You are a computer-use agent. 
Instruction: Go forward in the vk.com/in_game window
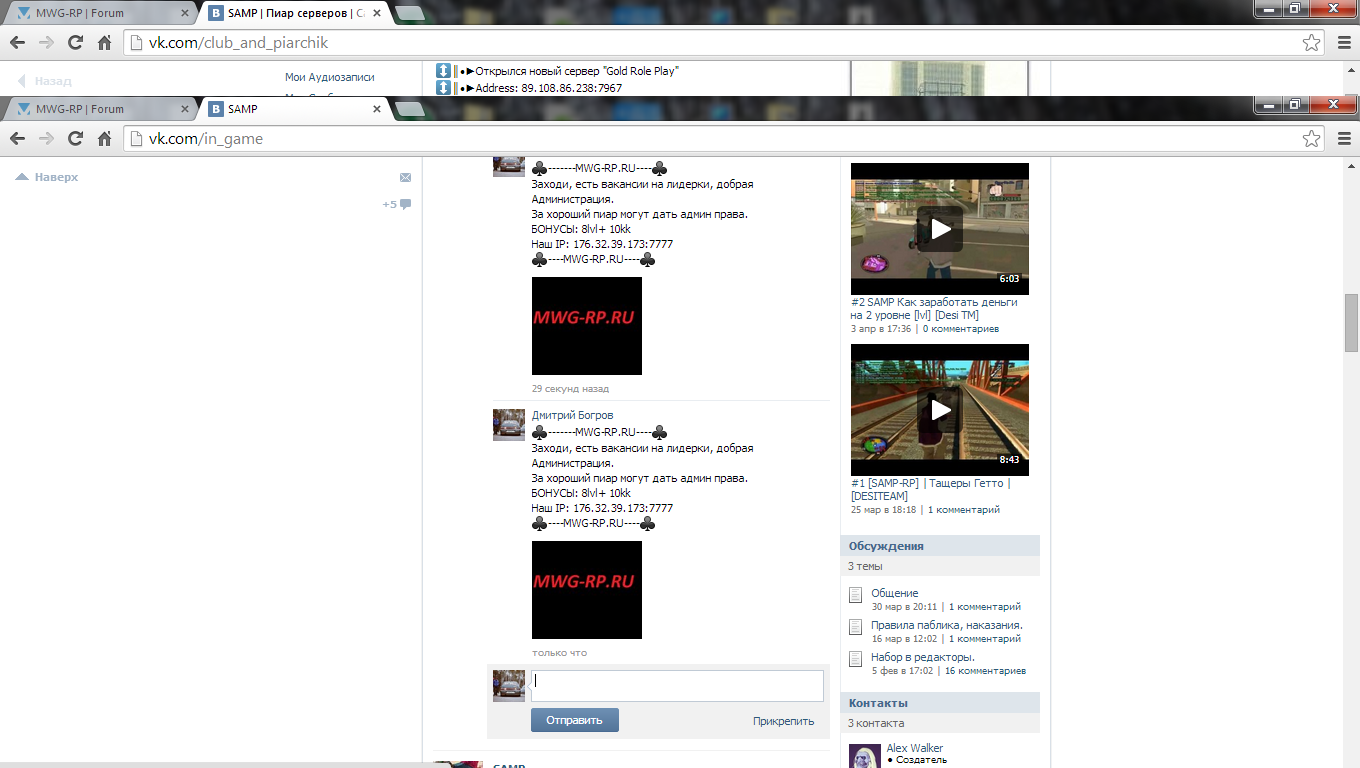pos(46,139)
